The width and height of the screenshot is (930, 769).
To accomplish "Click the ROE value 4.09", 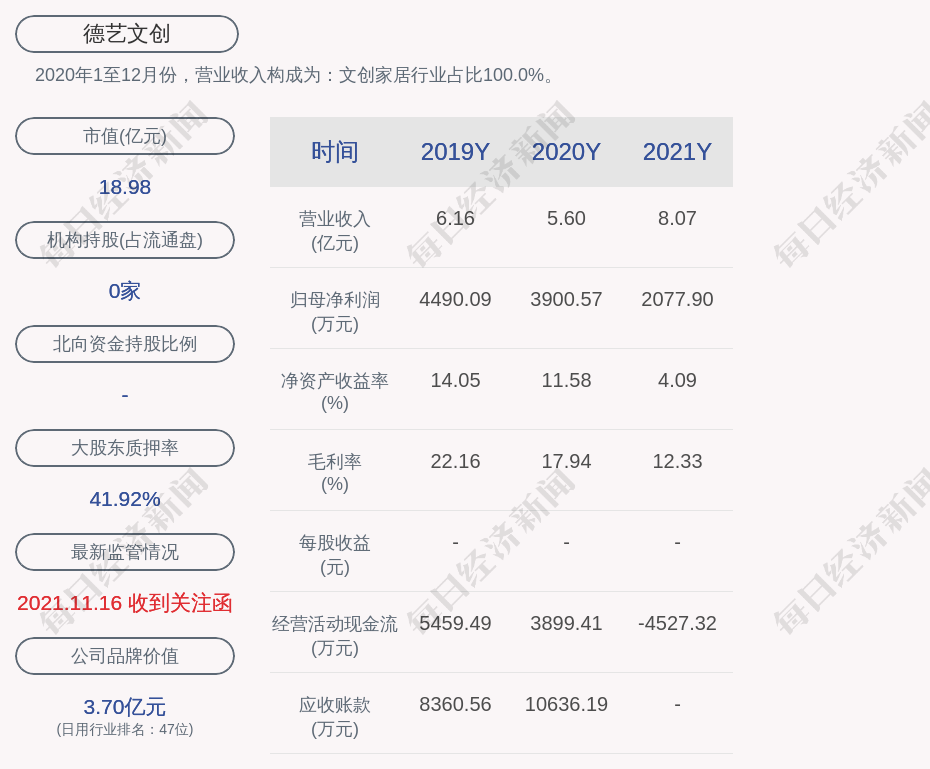I will tap(677, 380).
